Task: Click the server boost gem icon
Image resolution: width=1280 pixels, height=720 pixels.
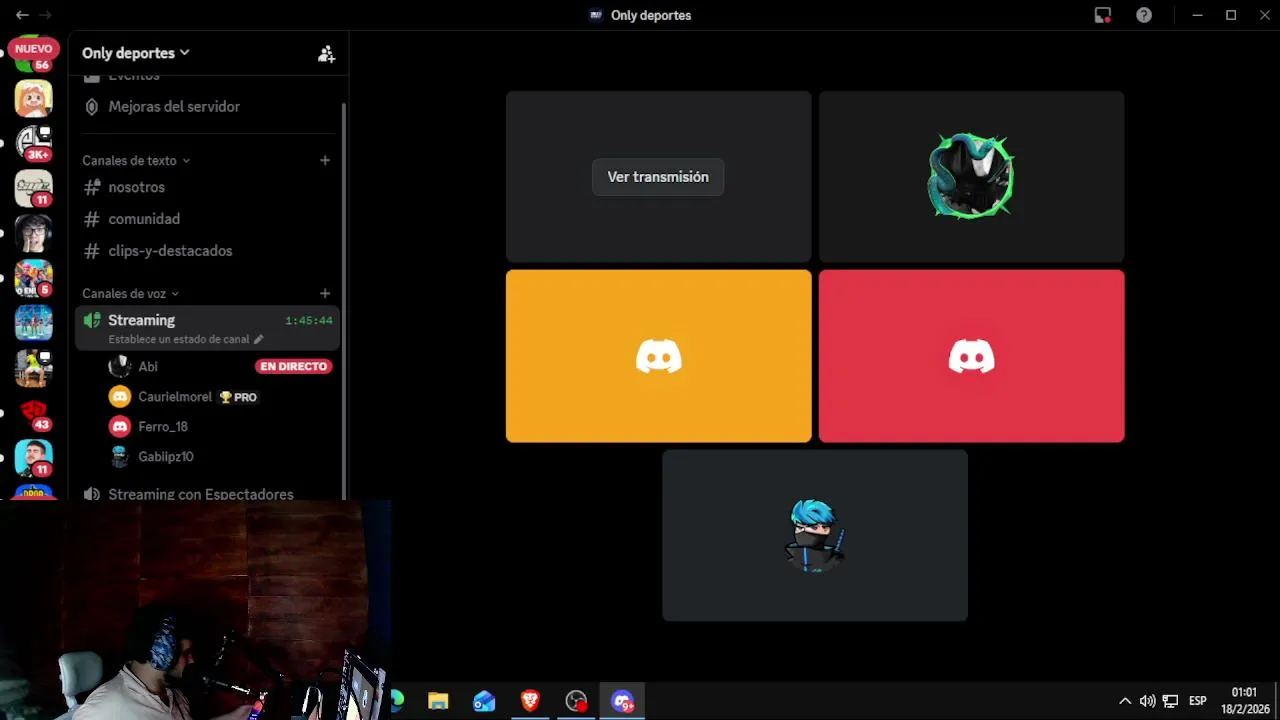Action: coord(92,106)
